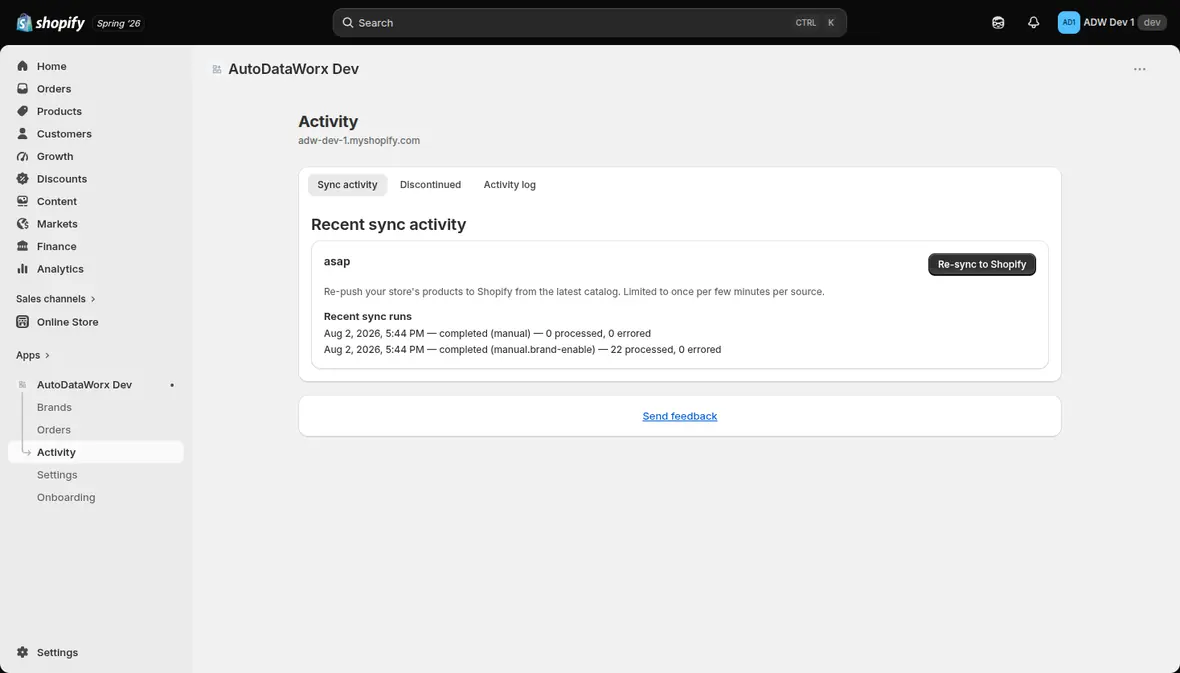
Task: Click the dev badge next to store name
Action: (1151, 23)
